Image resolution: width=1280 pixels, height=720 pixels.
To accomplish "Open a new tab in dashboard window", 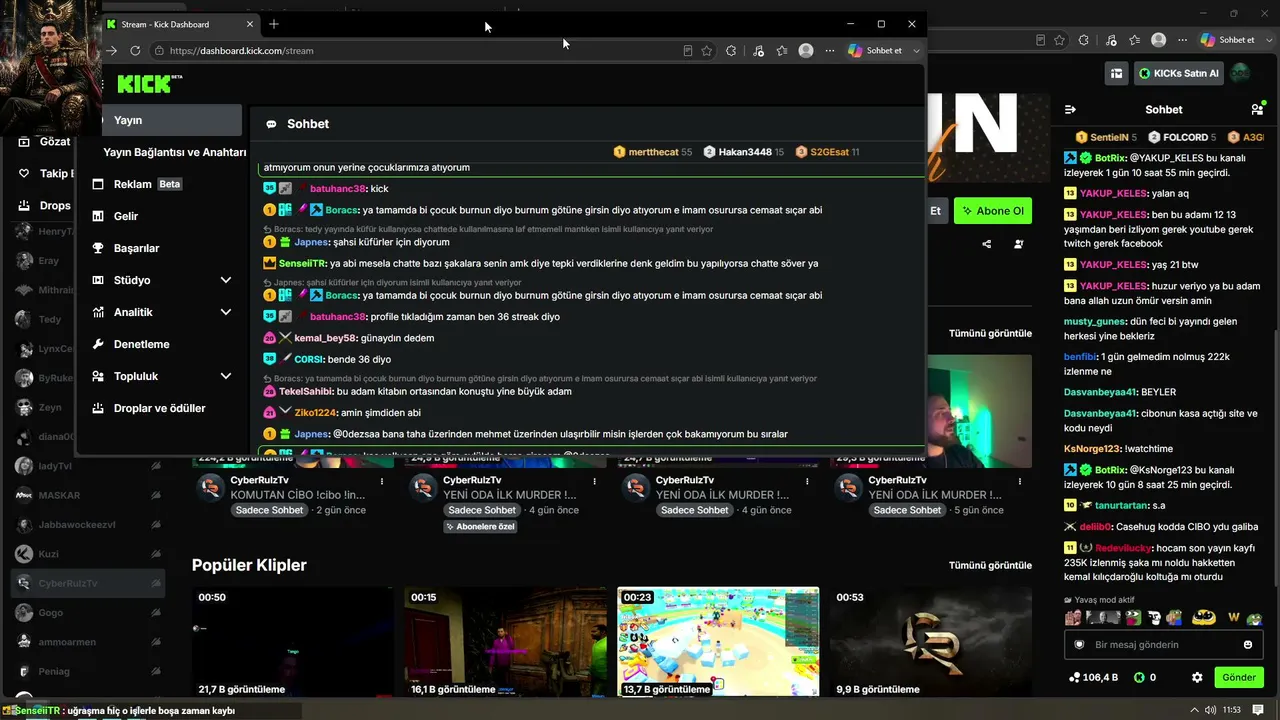I will pos(274,24).
